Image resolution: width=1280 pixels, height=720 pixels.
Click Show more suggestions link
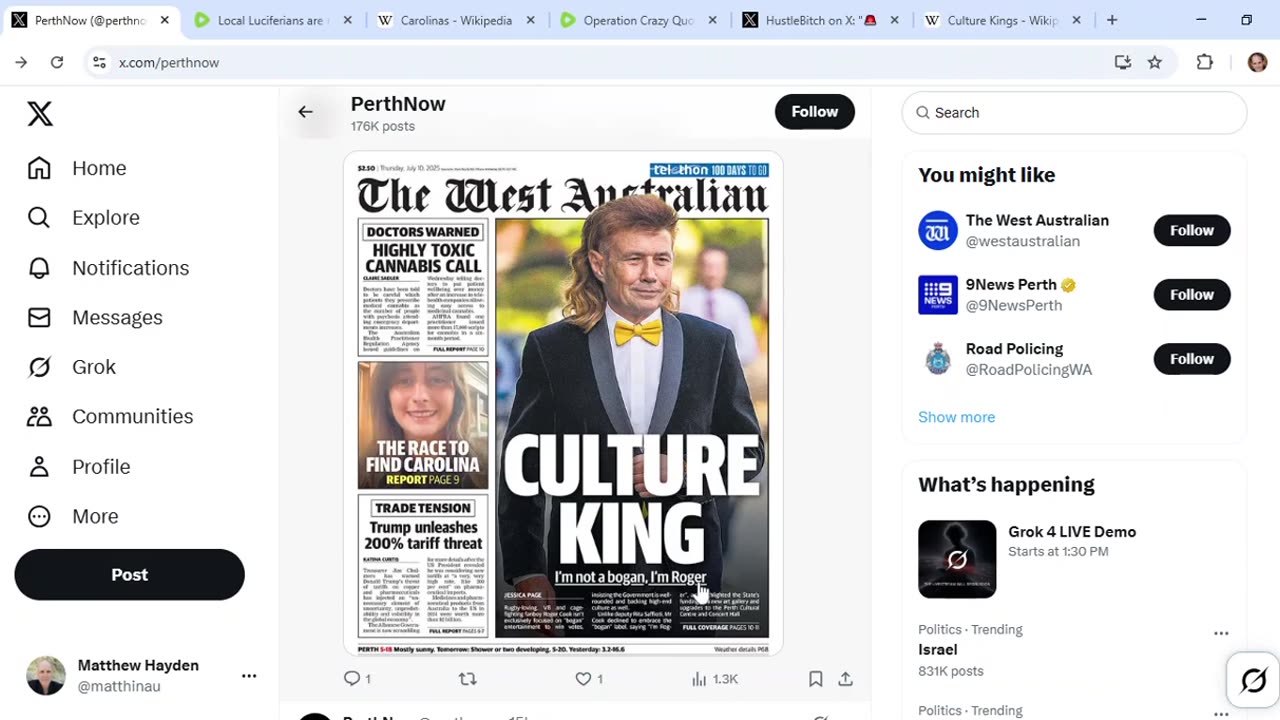(x=956, y=417)
